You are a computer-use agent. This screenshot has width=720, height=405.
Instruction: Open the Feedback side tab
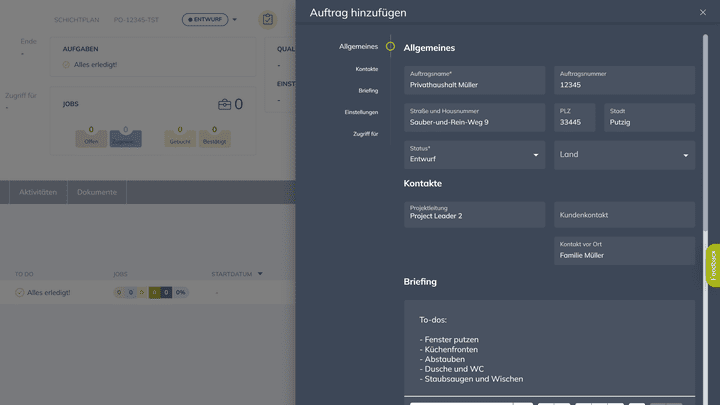click(x=713, y=265)
